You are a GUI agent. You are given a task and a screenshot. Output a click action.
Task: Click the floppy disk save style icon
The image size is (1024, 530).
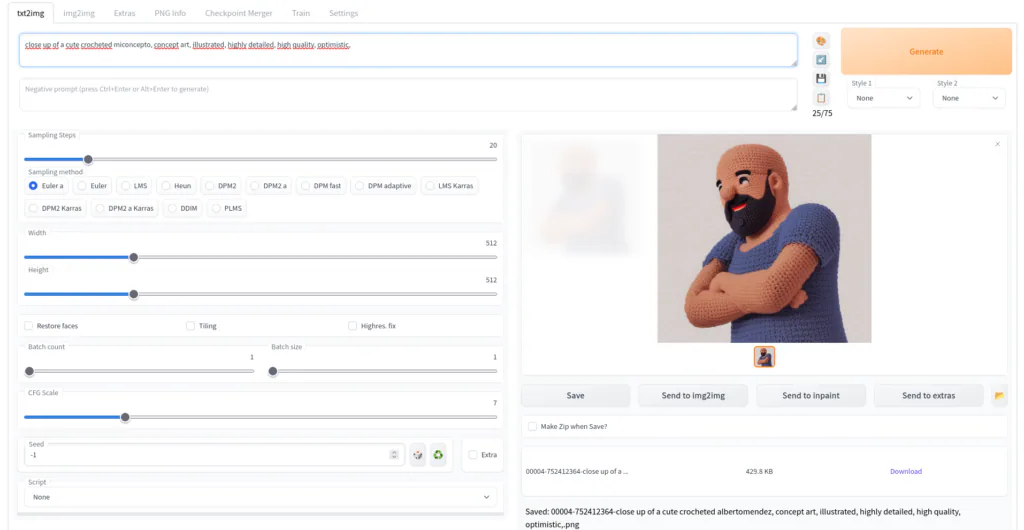[x=821, y=78]
